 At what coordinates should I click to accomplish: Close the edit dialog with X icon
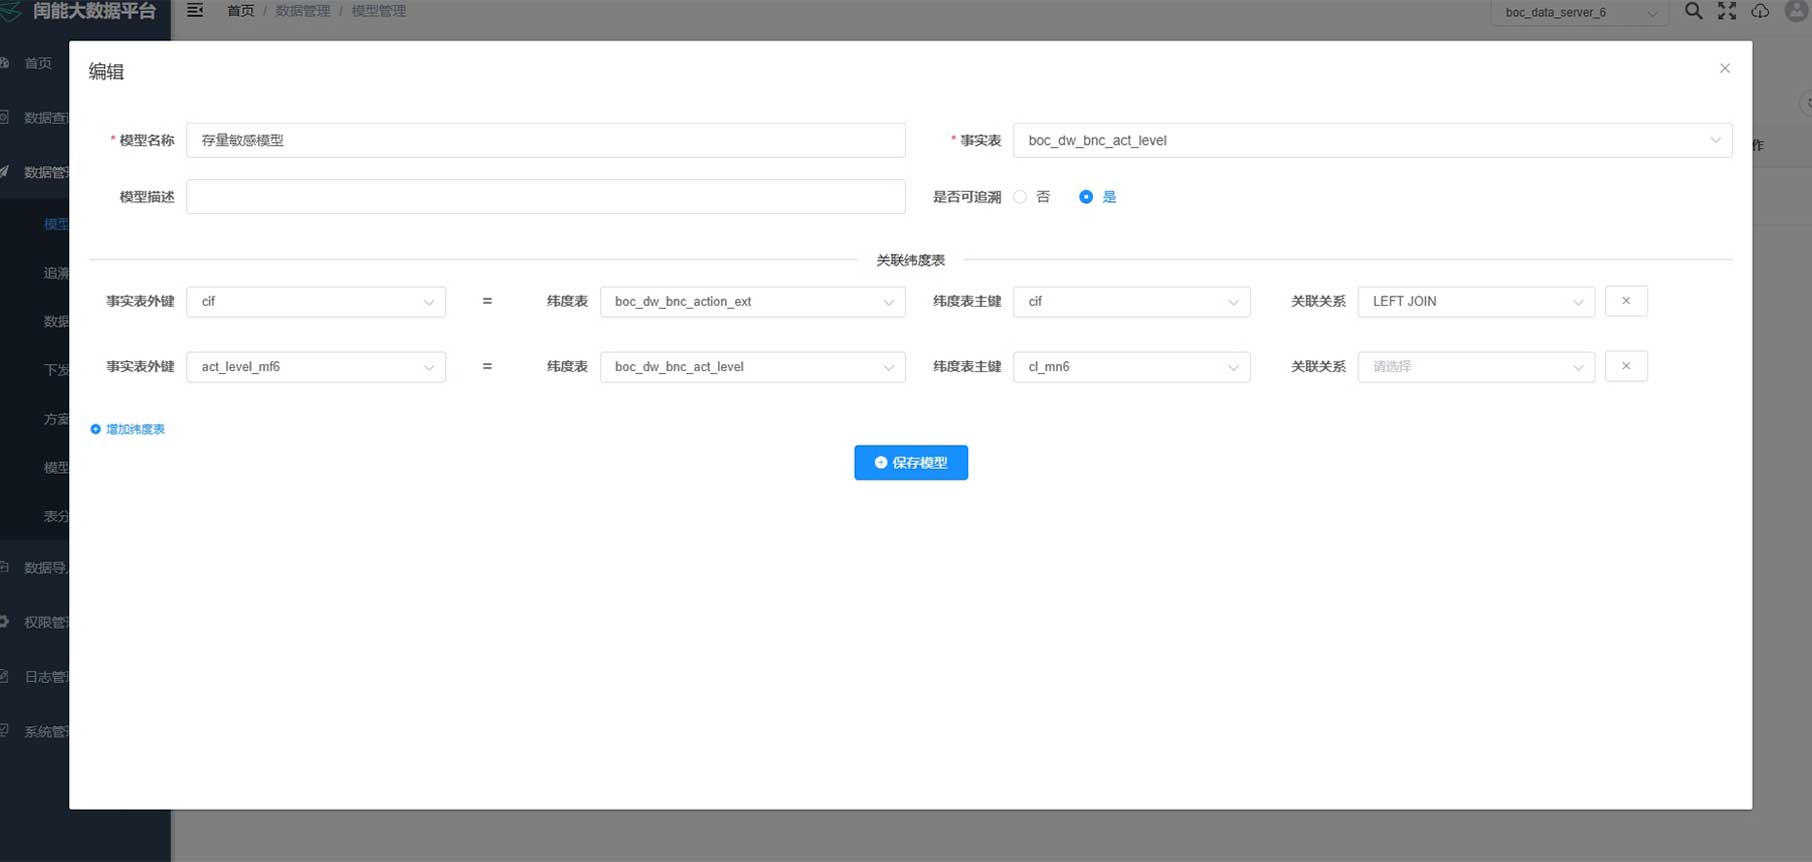pos(1724,68)
